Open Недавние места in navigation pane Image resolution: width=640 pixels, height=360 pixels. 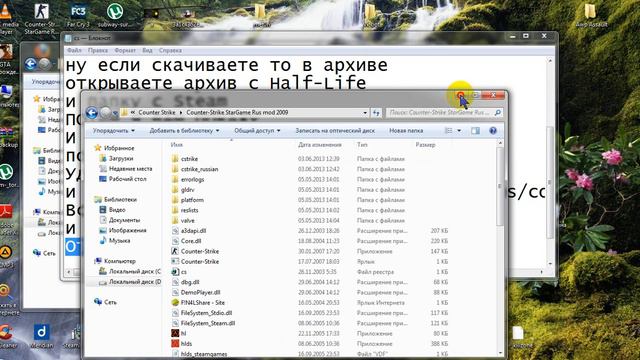[126, 169]
